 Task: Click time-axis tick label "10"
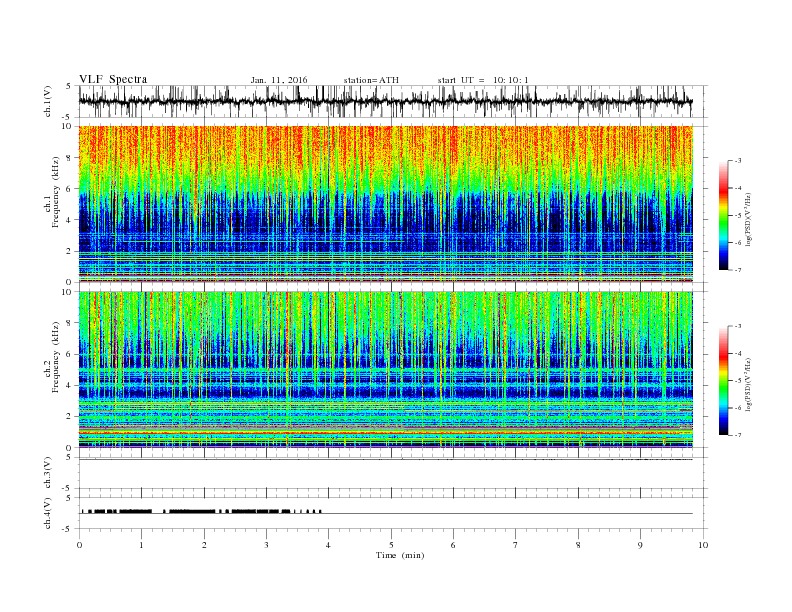703,545
